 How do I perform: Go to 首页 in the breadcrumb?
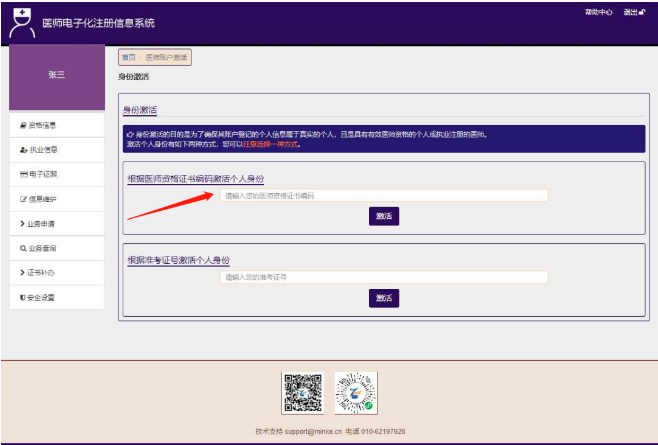128,58
